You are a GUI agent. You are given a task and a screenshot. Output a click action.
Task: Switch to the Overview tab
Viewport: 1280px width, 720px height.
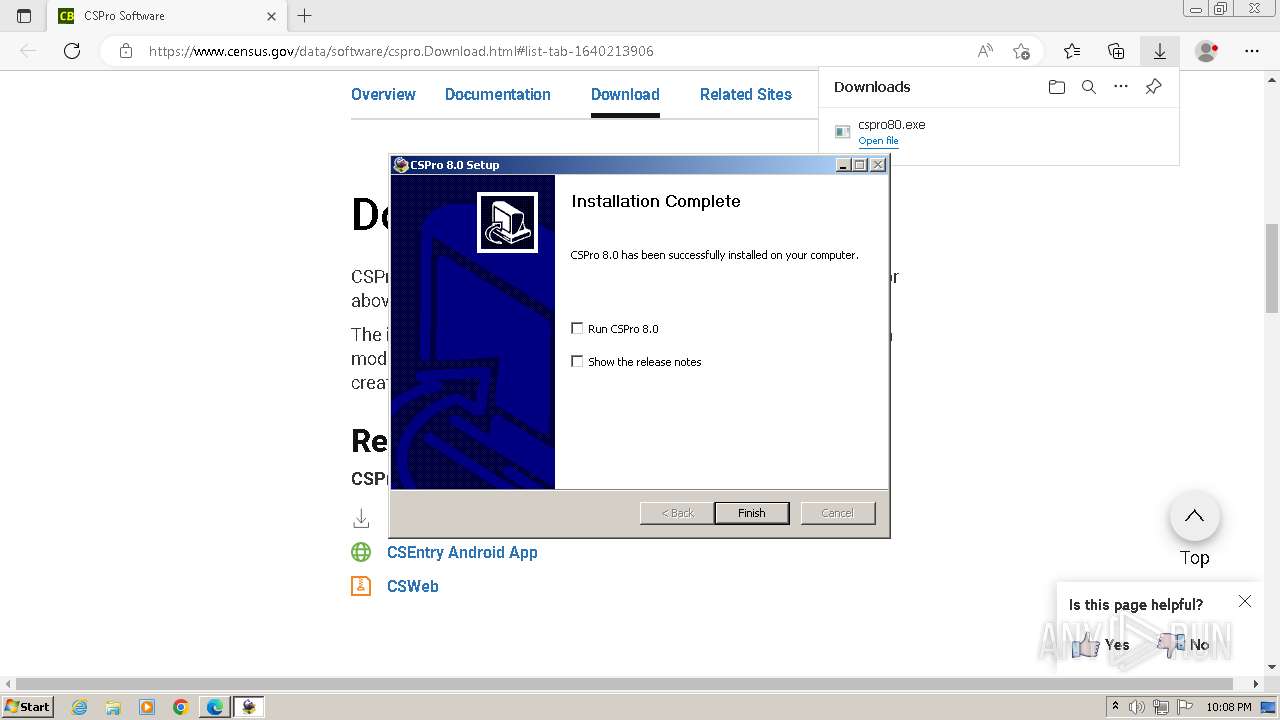[383, 94]
